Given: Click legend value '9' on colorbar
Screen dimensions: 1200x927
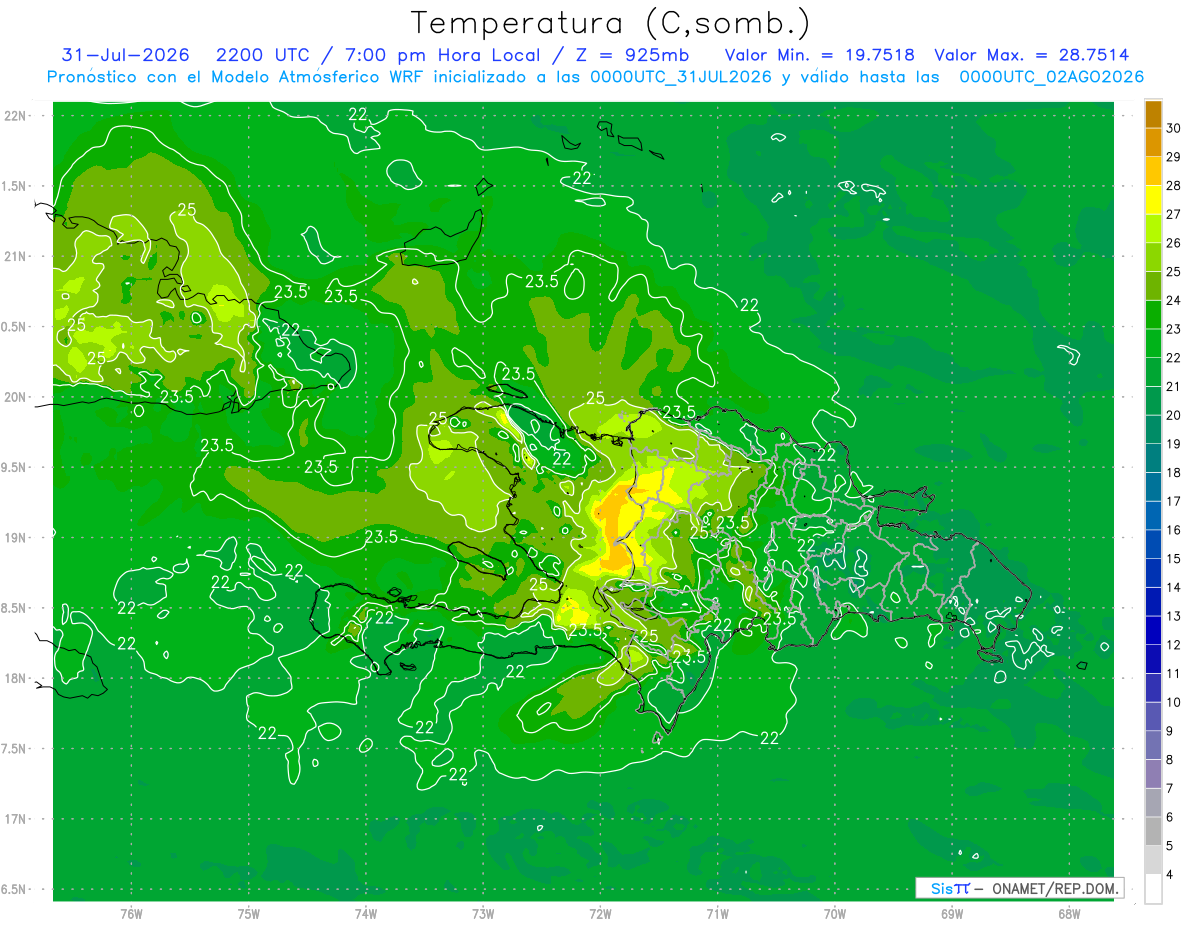Looking at the screenshot, I should [x=1171, y=732].
